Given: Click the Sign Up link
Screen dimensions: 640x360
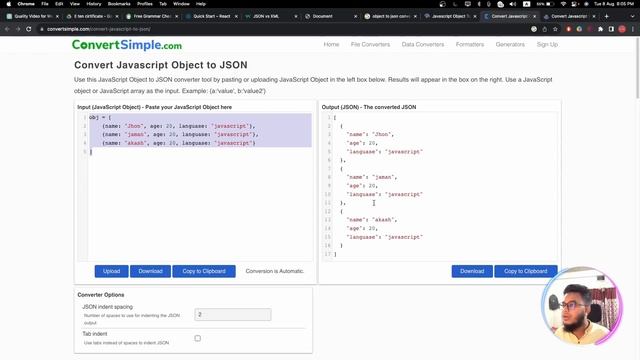Looking at the screenshot, I should (x=547, y=44).
